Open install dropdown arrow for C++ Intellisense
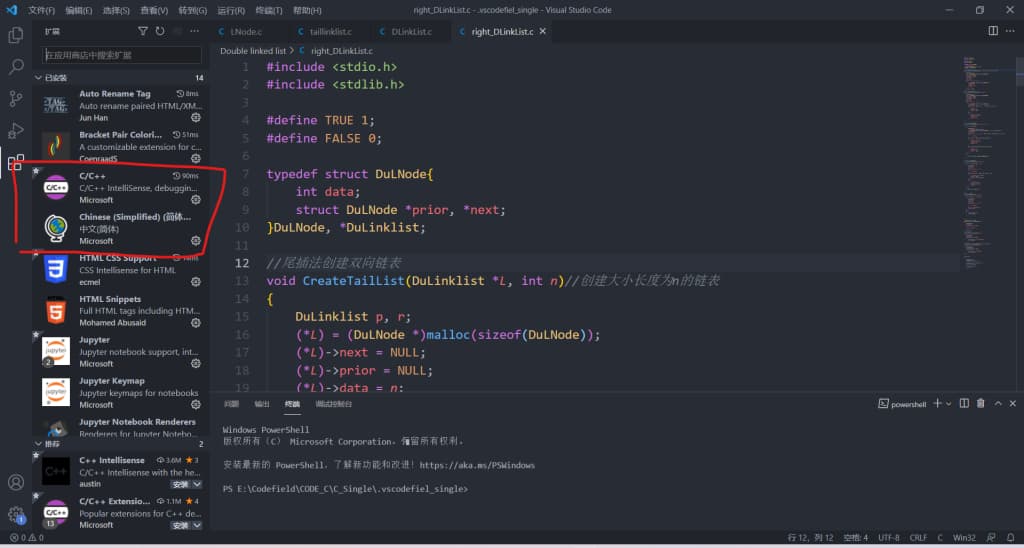The image size is (1024, 548). 197,485
